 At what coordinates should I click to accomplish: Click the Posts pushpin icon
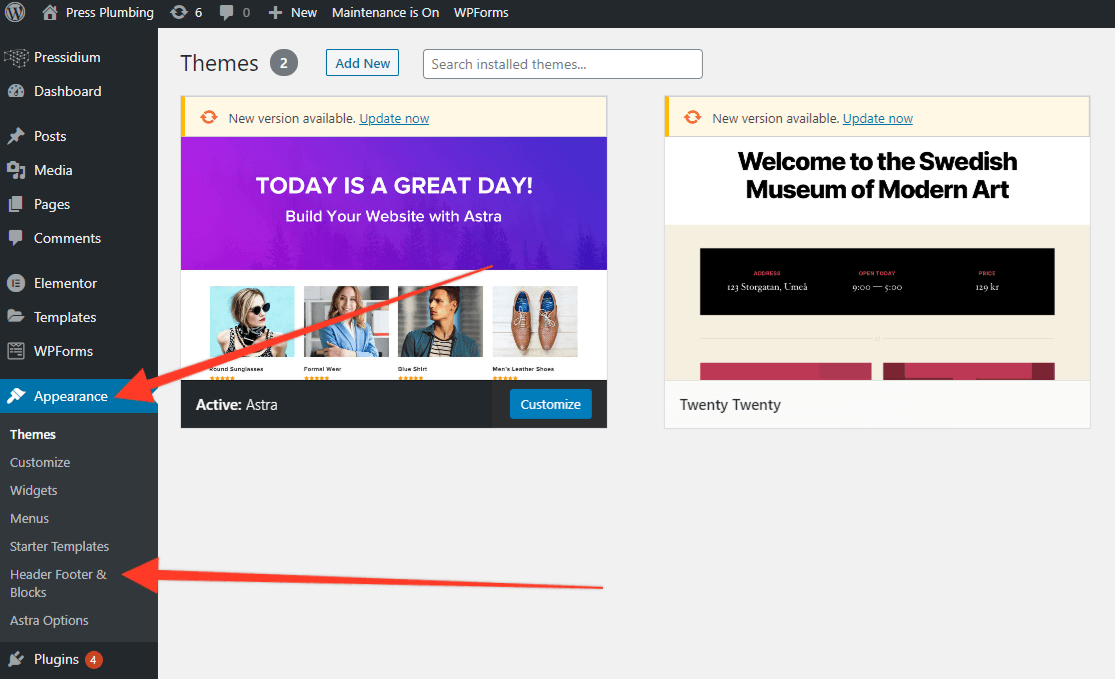pyautogui.click(x=16, y=136)
